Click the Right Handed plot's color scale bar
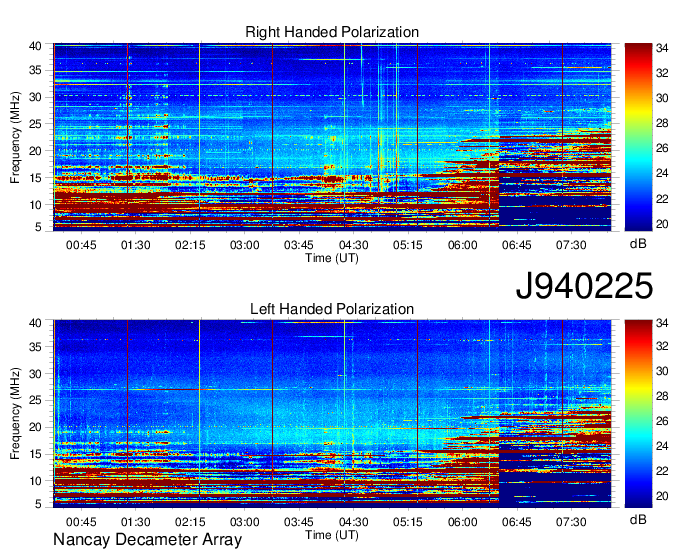This screenshot has height=552, width=680. 638,137
